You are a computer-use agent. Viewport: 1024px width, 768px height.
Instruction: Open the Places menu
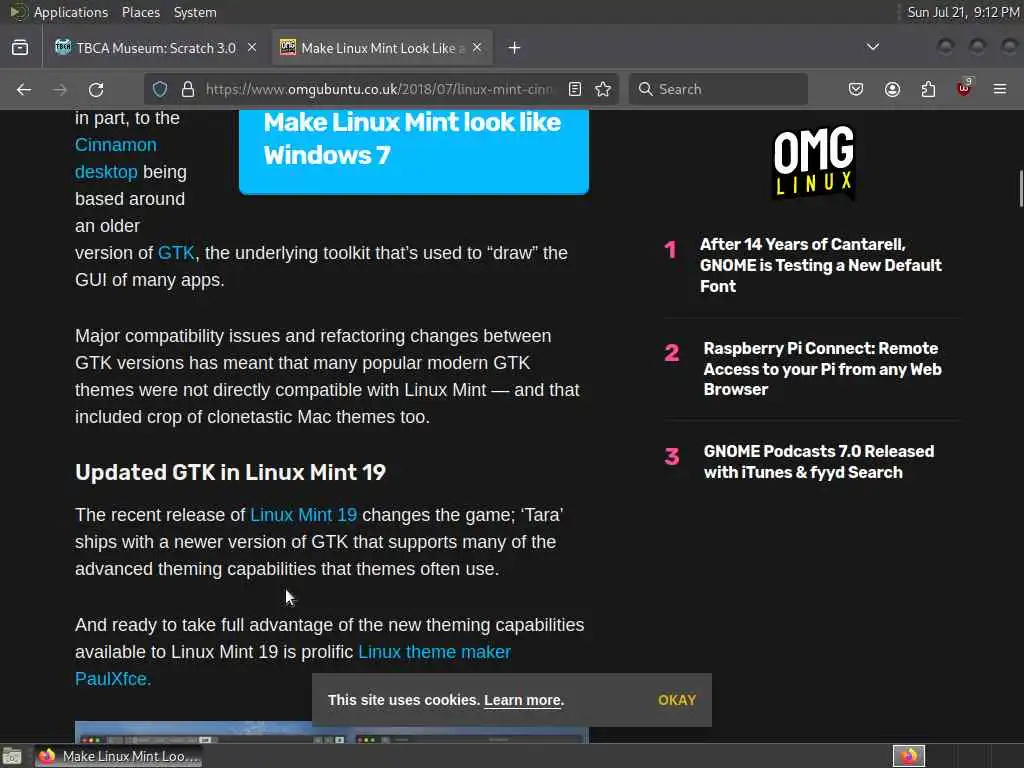[x=140, y=12]
